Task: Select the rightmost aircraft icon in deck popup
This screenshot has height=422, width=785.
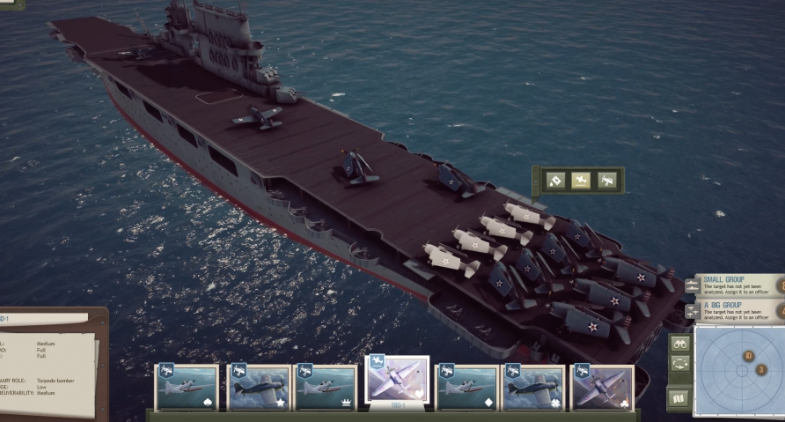Action: tap(607, 180)
